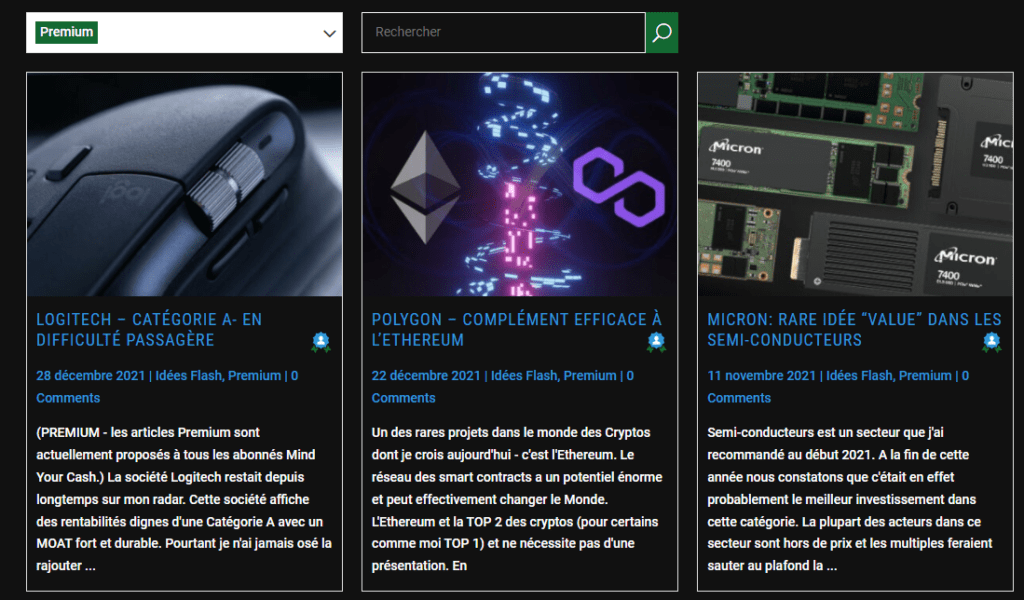Click the green search magnifier button
The width and height of the screenshot is (1024, 600).
pos(662,32)
